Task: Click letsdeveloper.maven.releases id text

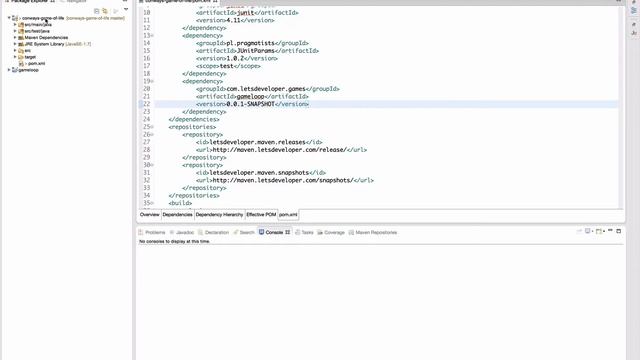Action: [258, 142]
